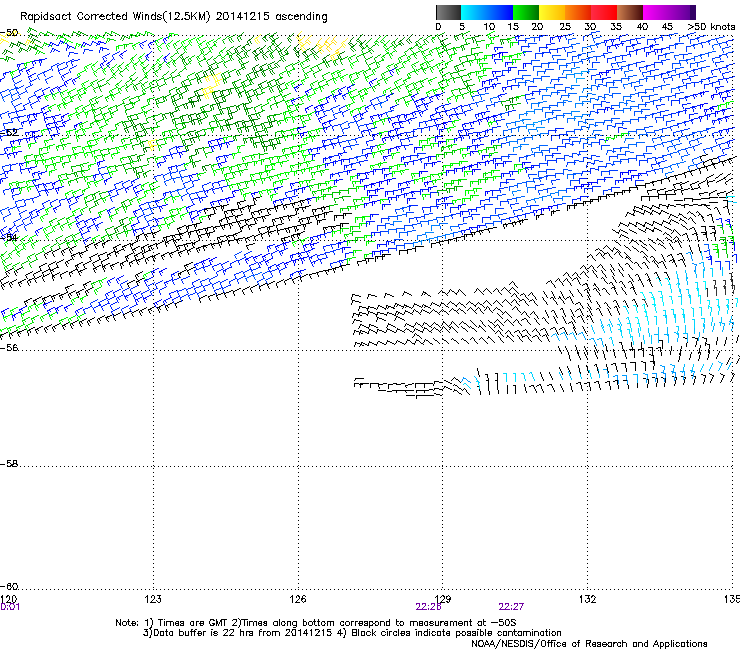Click the 129 longitude axis label
This screenshot has width=740, height=650.
(443, 599)
